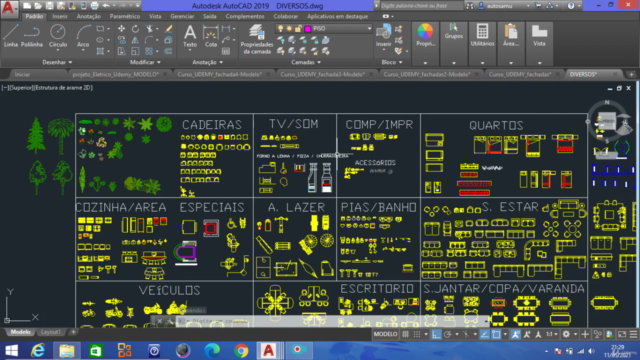This screenshot has width=640, height=360.
Task: Toggle object snap tracking
Action: [484, 334]
